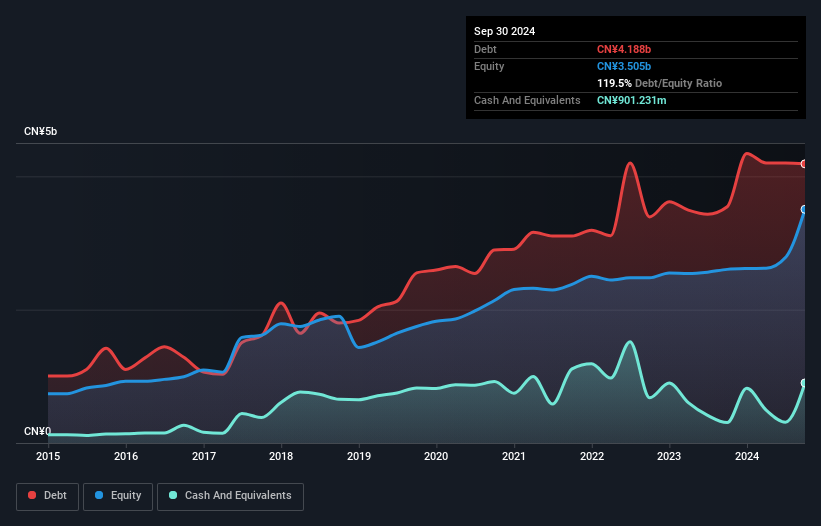Toggle the Debt series legend button
This screenshot has width=821, height=526.
[48, 496]
